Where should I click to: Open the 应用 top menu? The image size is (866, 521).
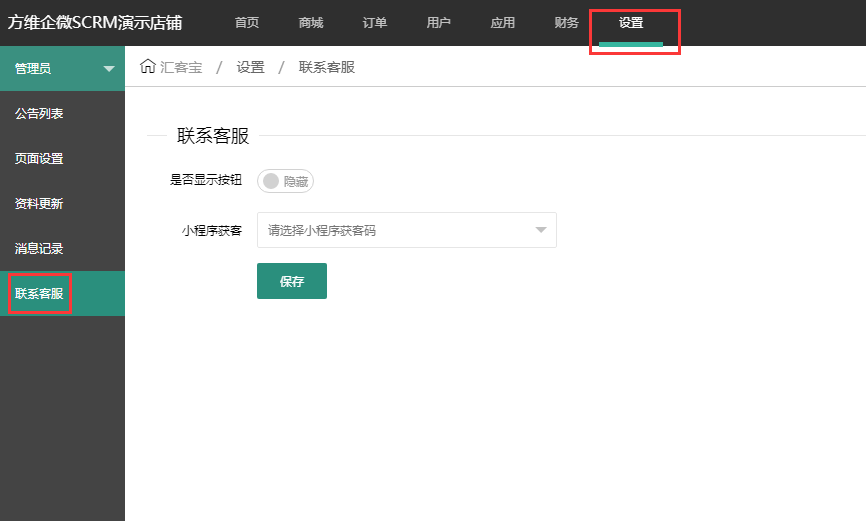(503, 23)
